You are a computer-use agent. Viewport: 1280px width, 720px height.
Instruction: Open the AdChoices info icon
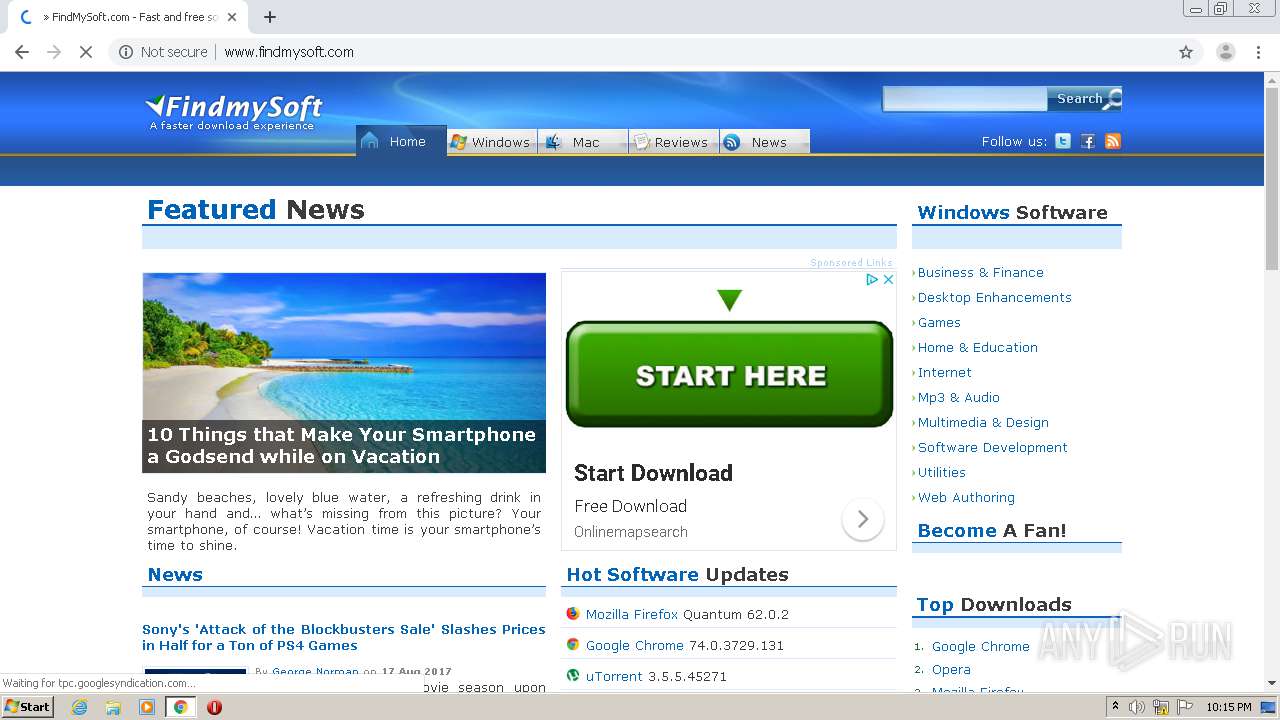coord(872,280)
